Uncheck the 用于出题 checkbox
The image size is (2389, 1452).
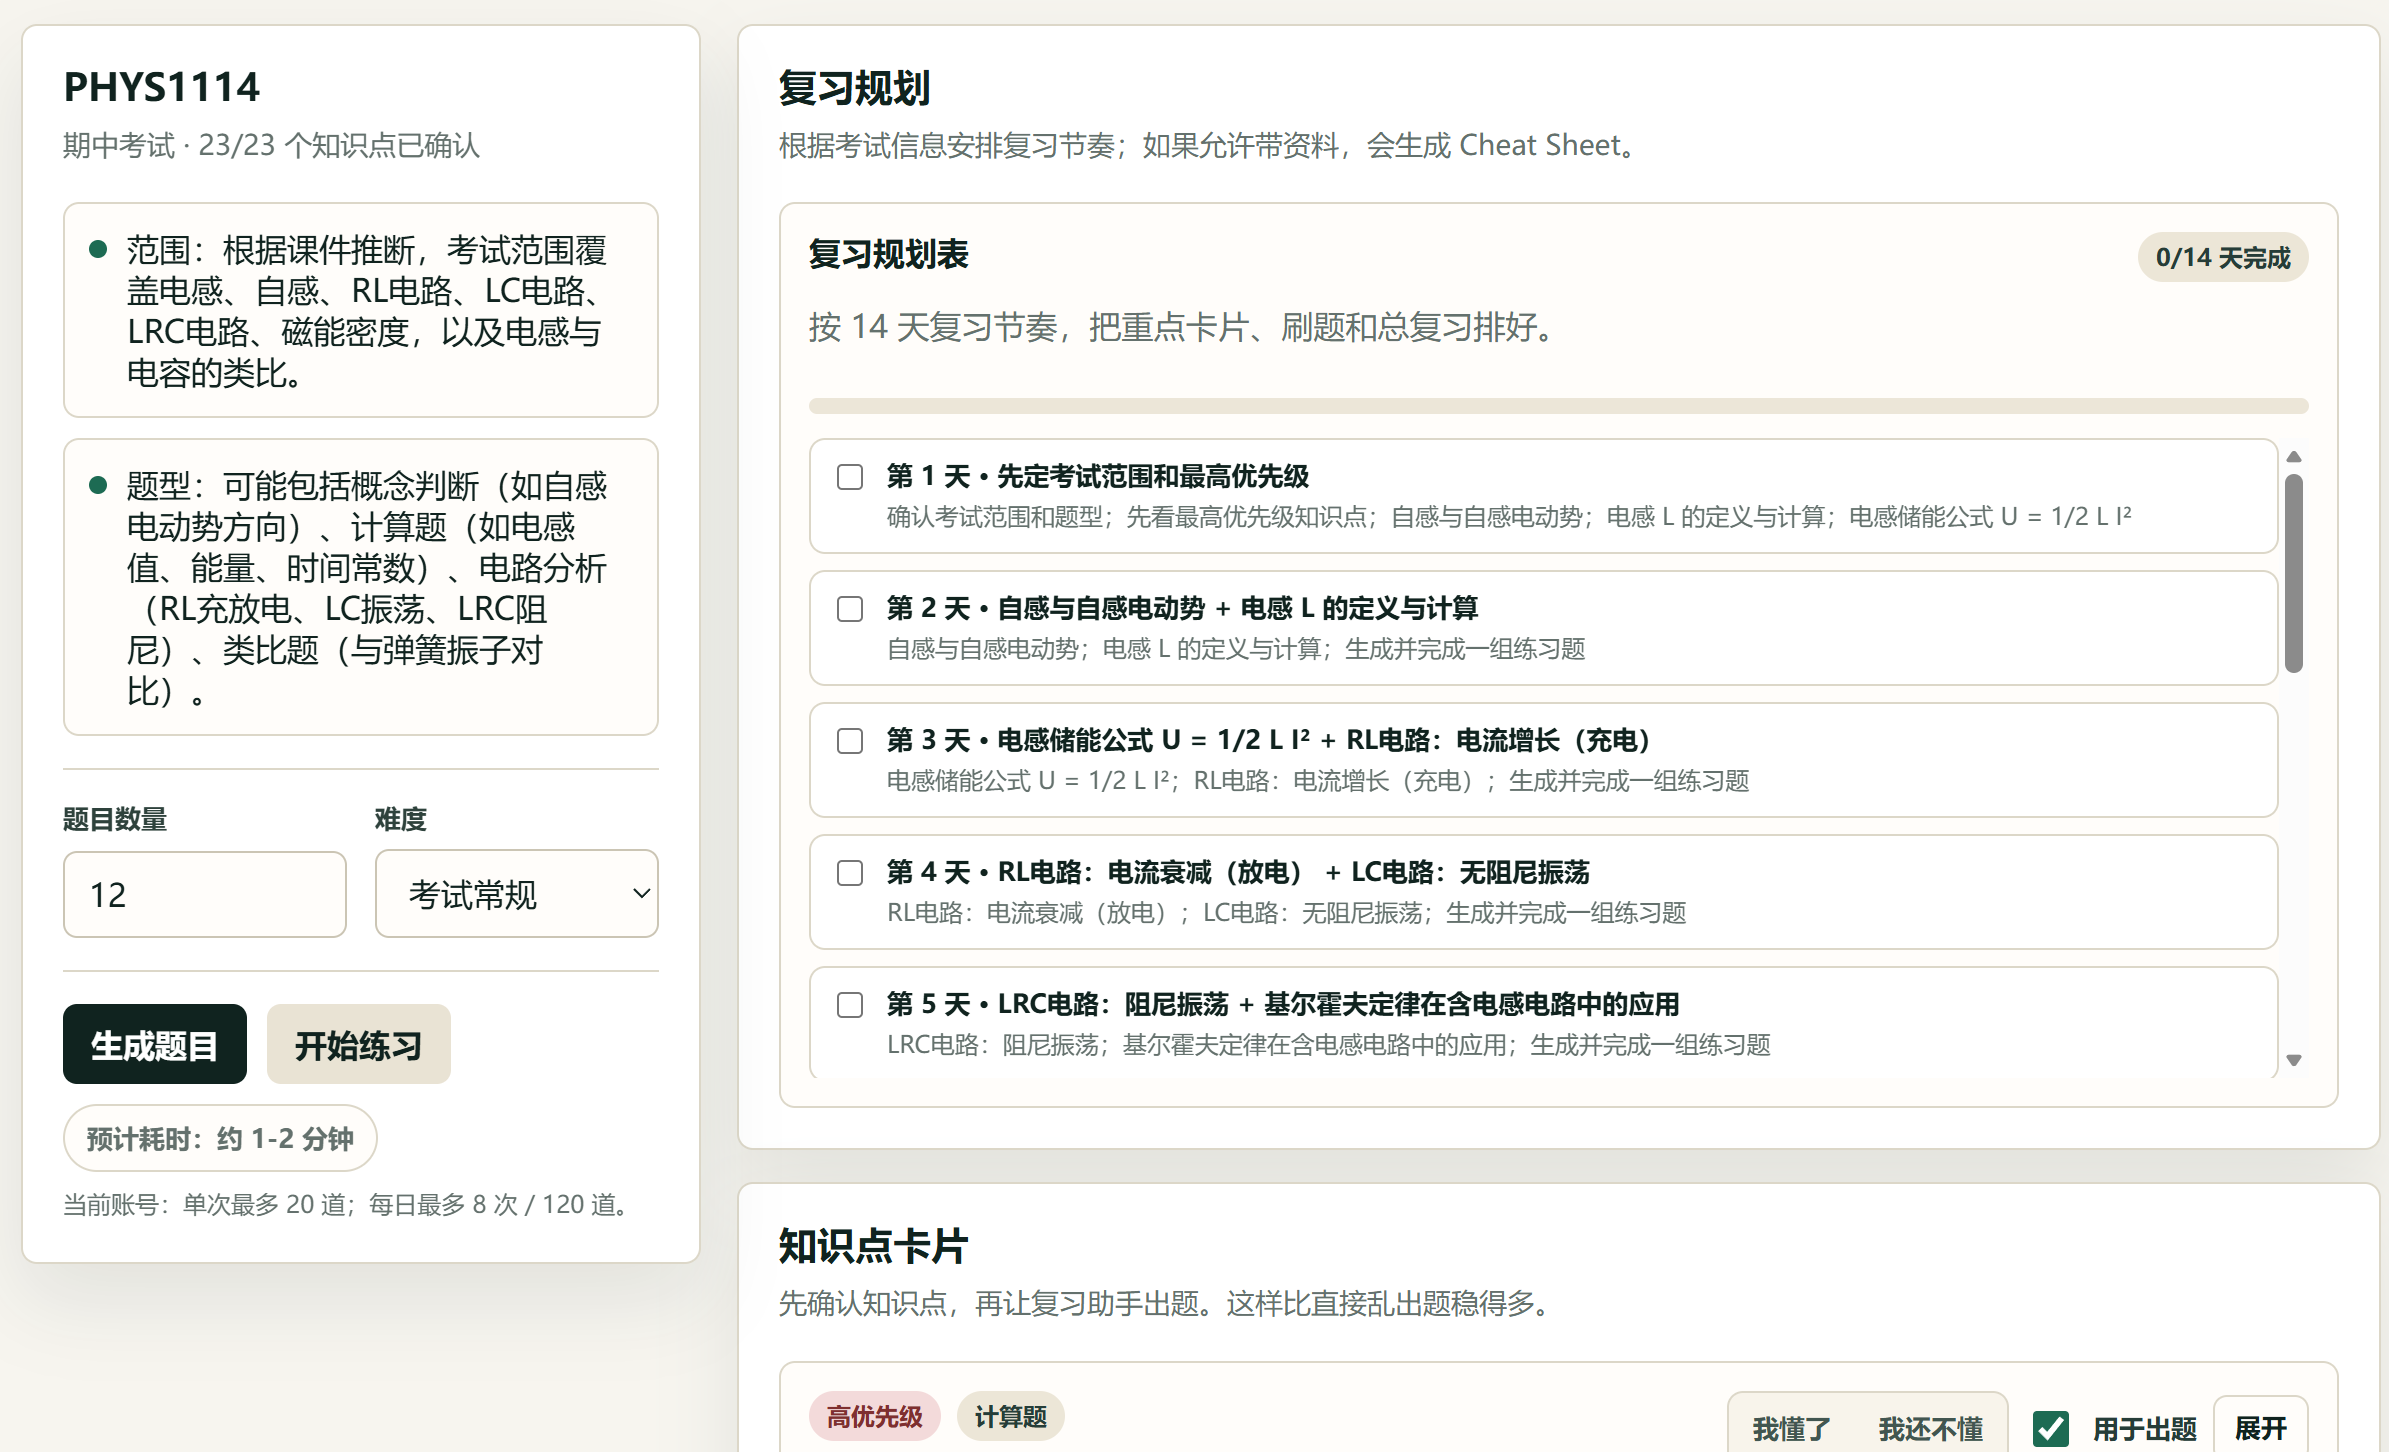2051,1429
